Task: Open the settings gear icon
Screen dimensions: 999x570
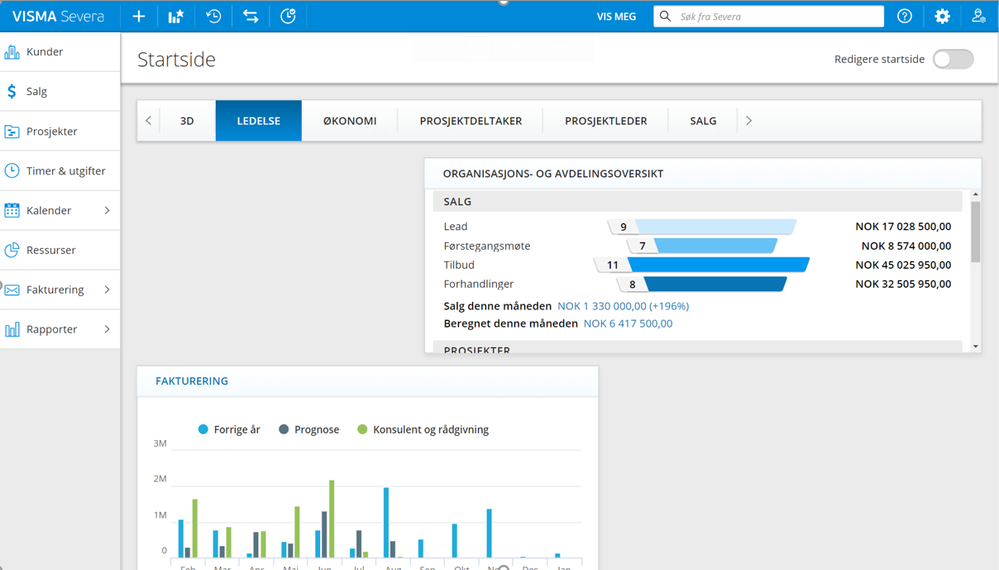Action: [x=942, y=17]
